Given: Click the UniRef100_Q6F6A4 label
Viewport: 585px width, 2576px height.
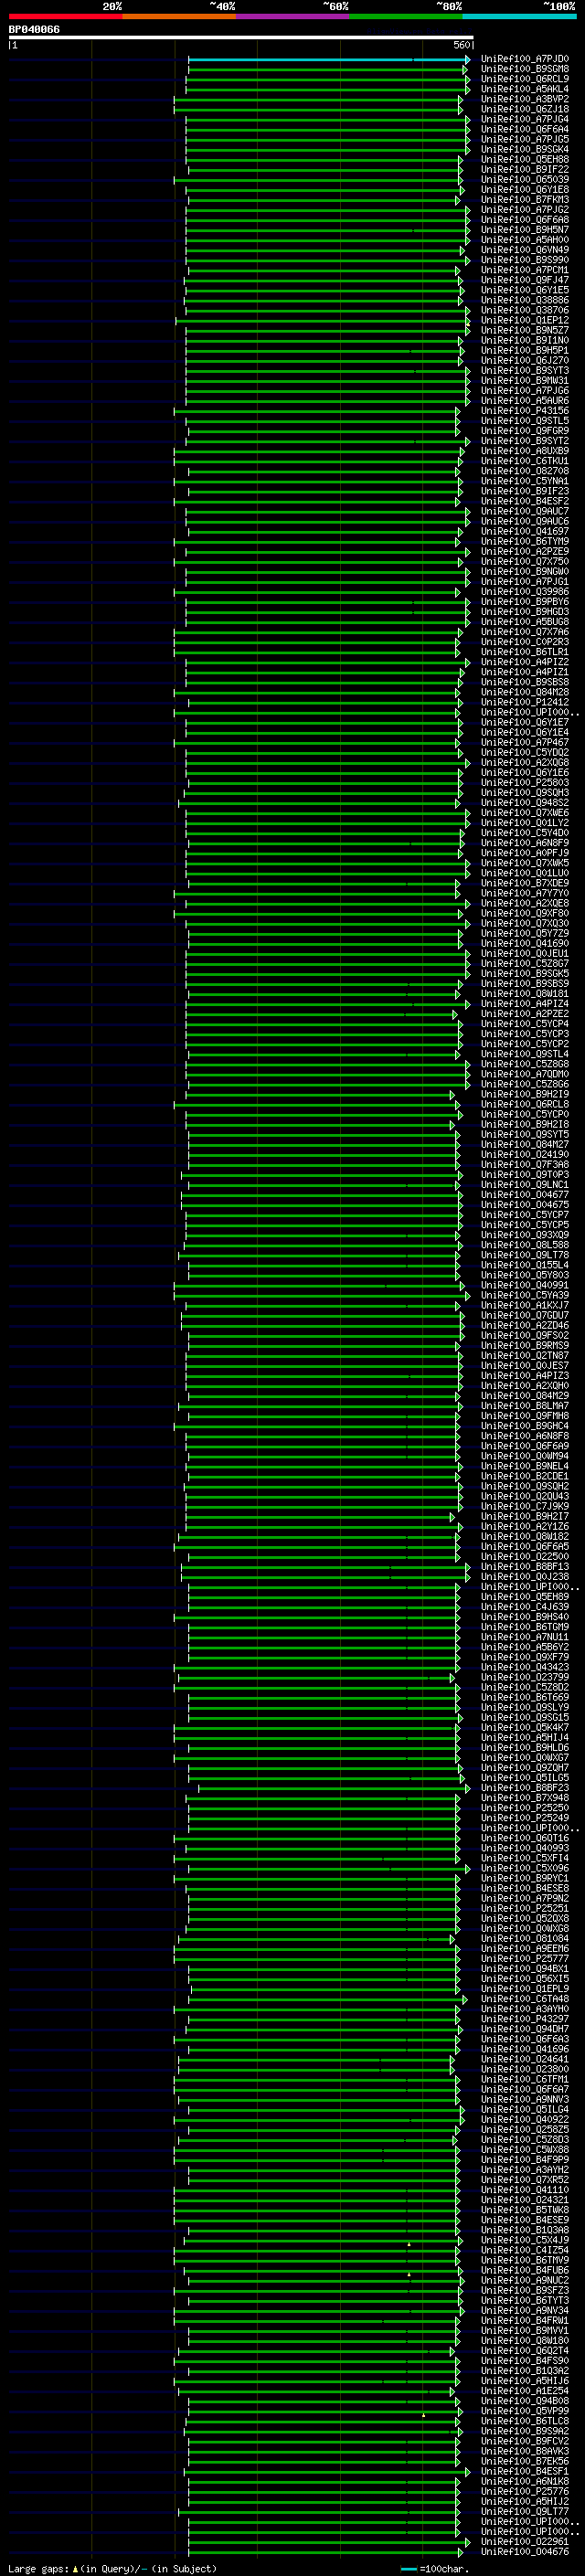Looking at the screenshot, I should 525,129.
